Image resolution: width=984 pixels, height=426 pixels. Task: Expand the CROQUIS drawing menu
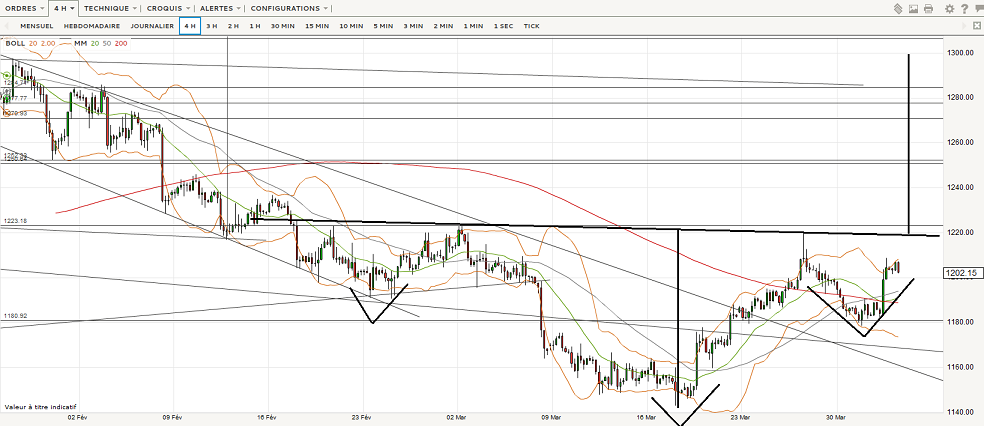pos(167,8)
